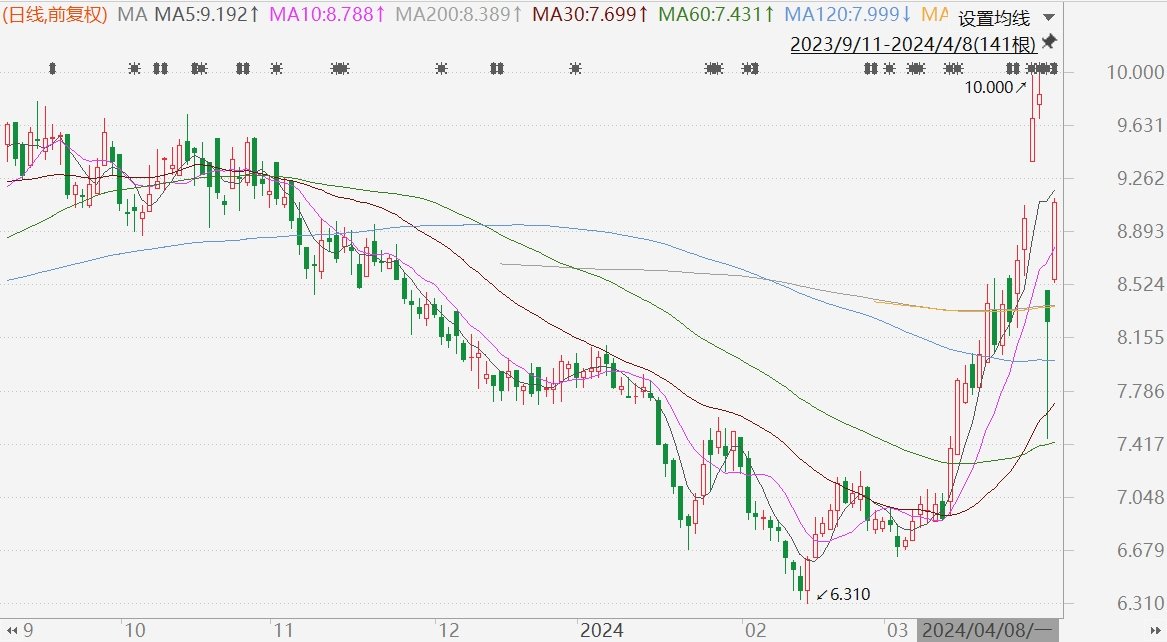Click the MA indicator name label
1167x642 pixels.
[x=132, y=14]
